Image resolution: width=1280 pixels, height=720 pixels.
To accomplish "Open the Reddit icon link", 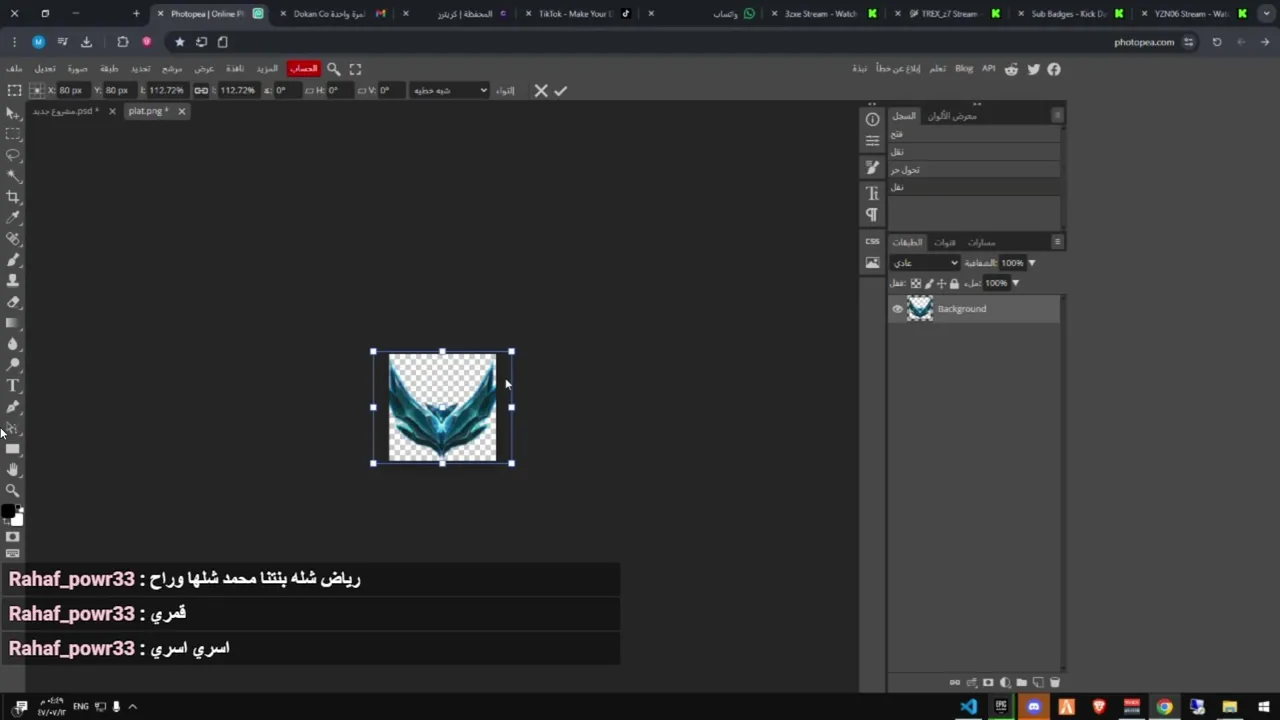I will [1011, 69].
